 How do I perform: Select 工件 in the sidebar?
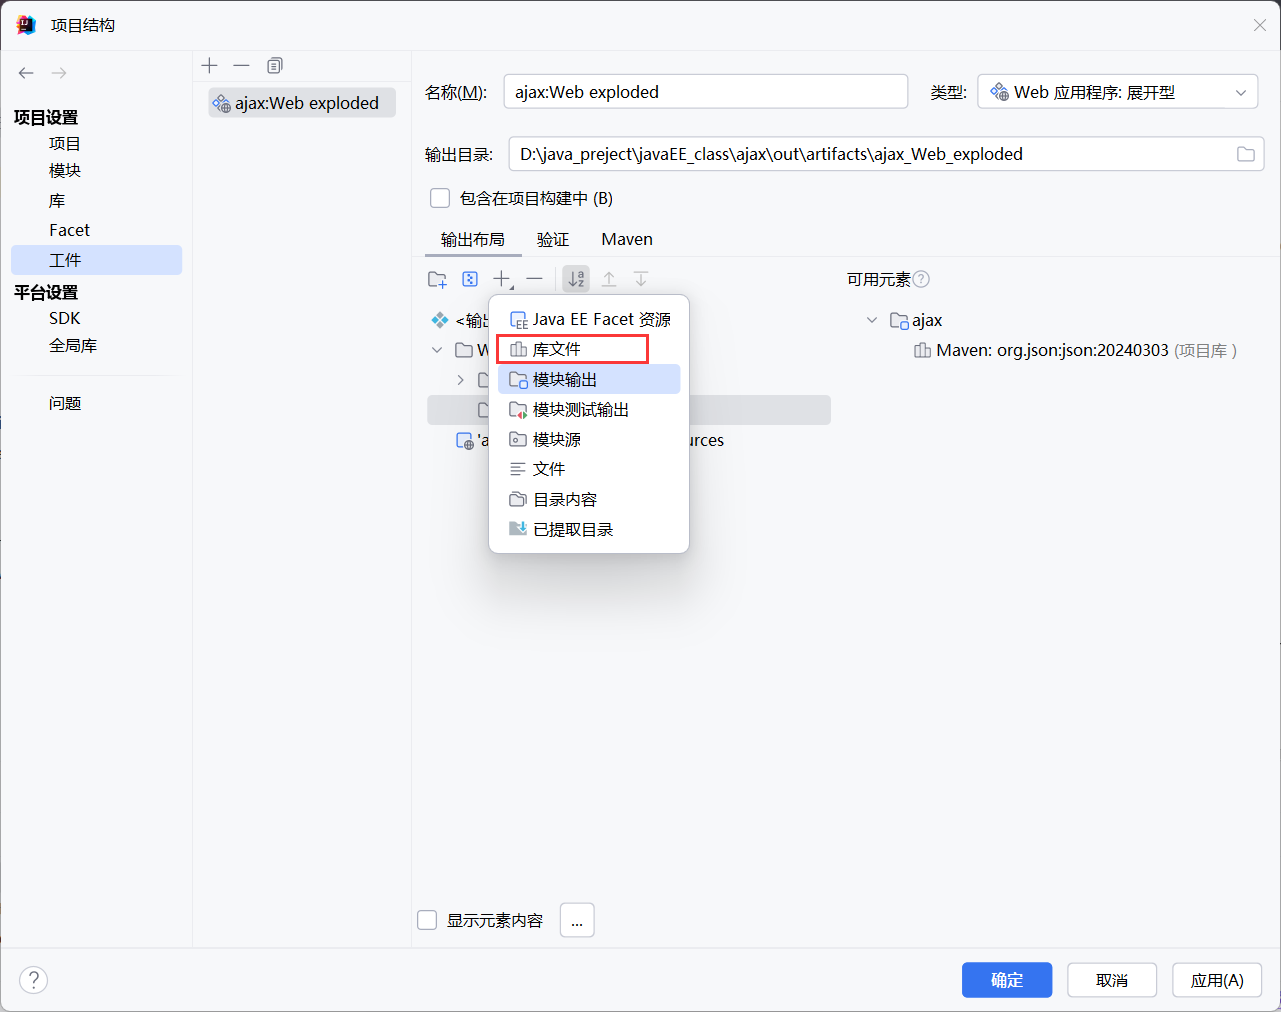pos(96,260)
